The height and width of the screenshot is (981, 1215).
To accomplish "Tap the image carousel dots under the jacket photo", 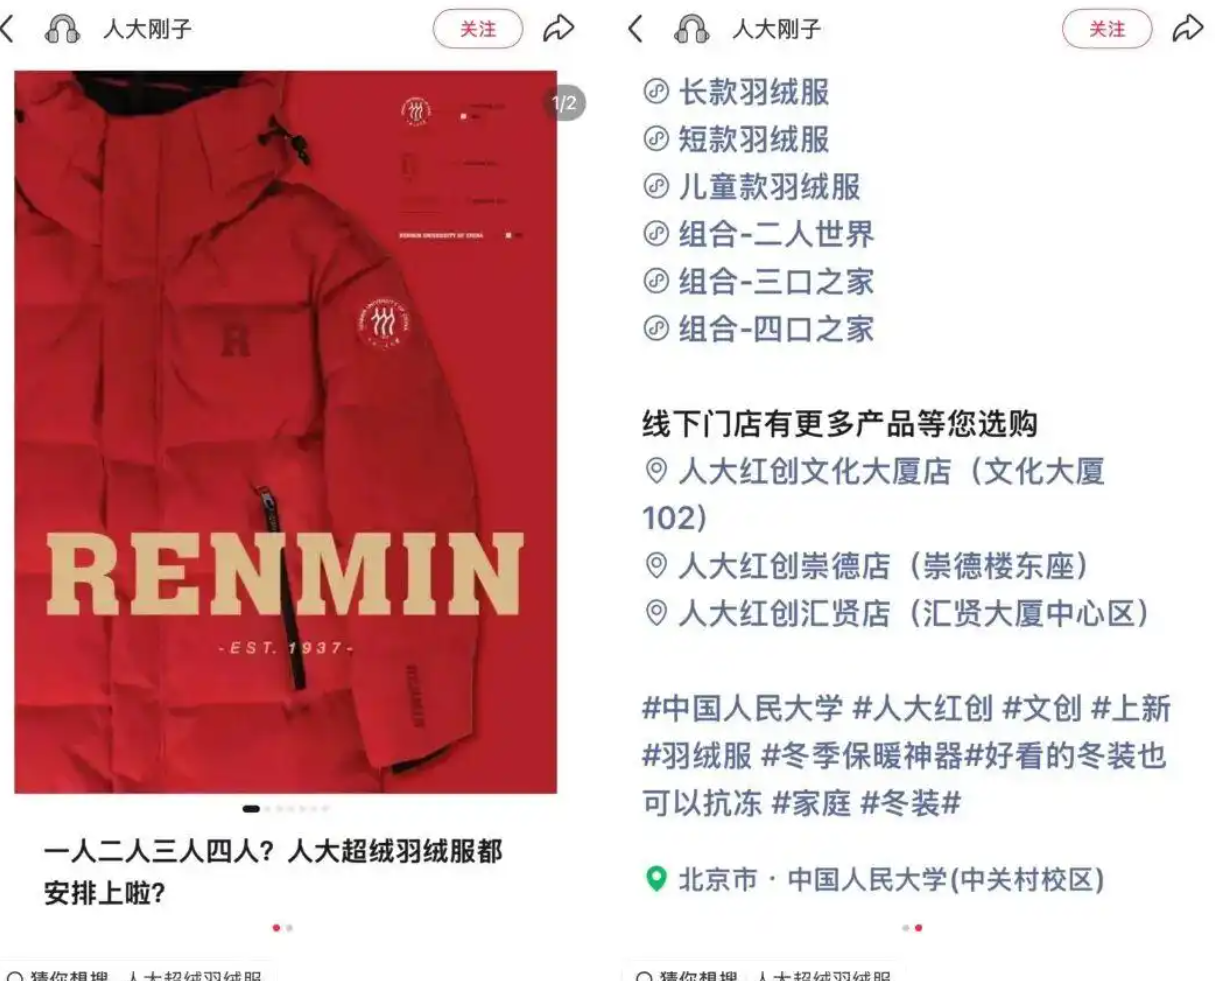I will point(286,808).
